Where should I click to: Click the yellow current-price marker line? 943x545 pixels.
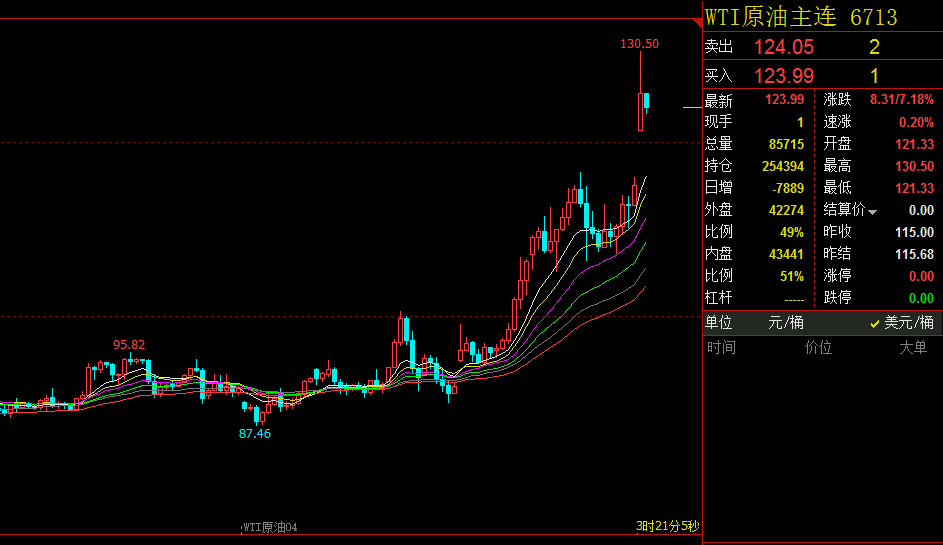pos(692,108)
